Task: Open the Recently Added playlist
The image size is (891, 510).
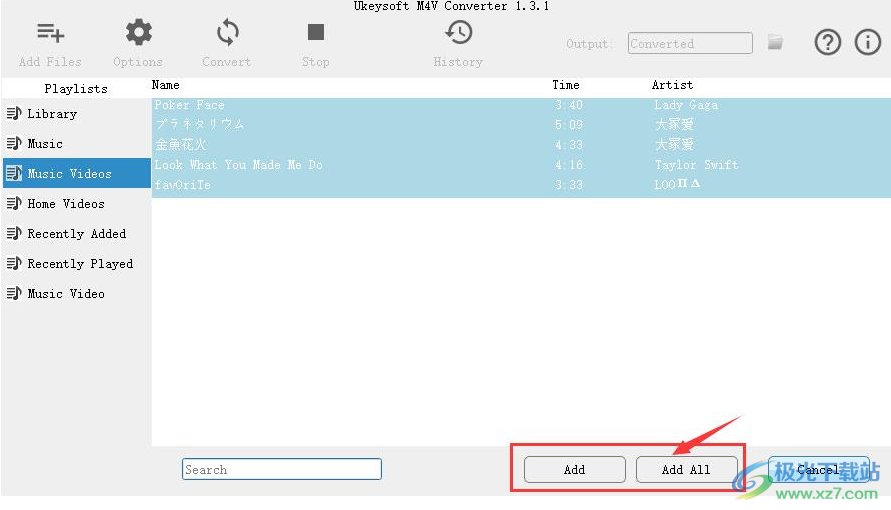Action: click(76, 233)
